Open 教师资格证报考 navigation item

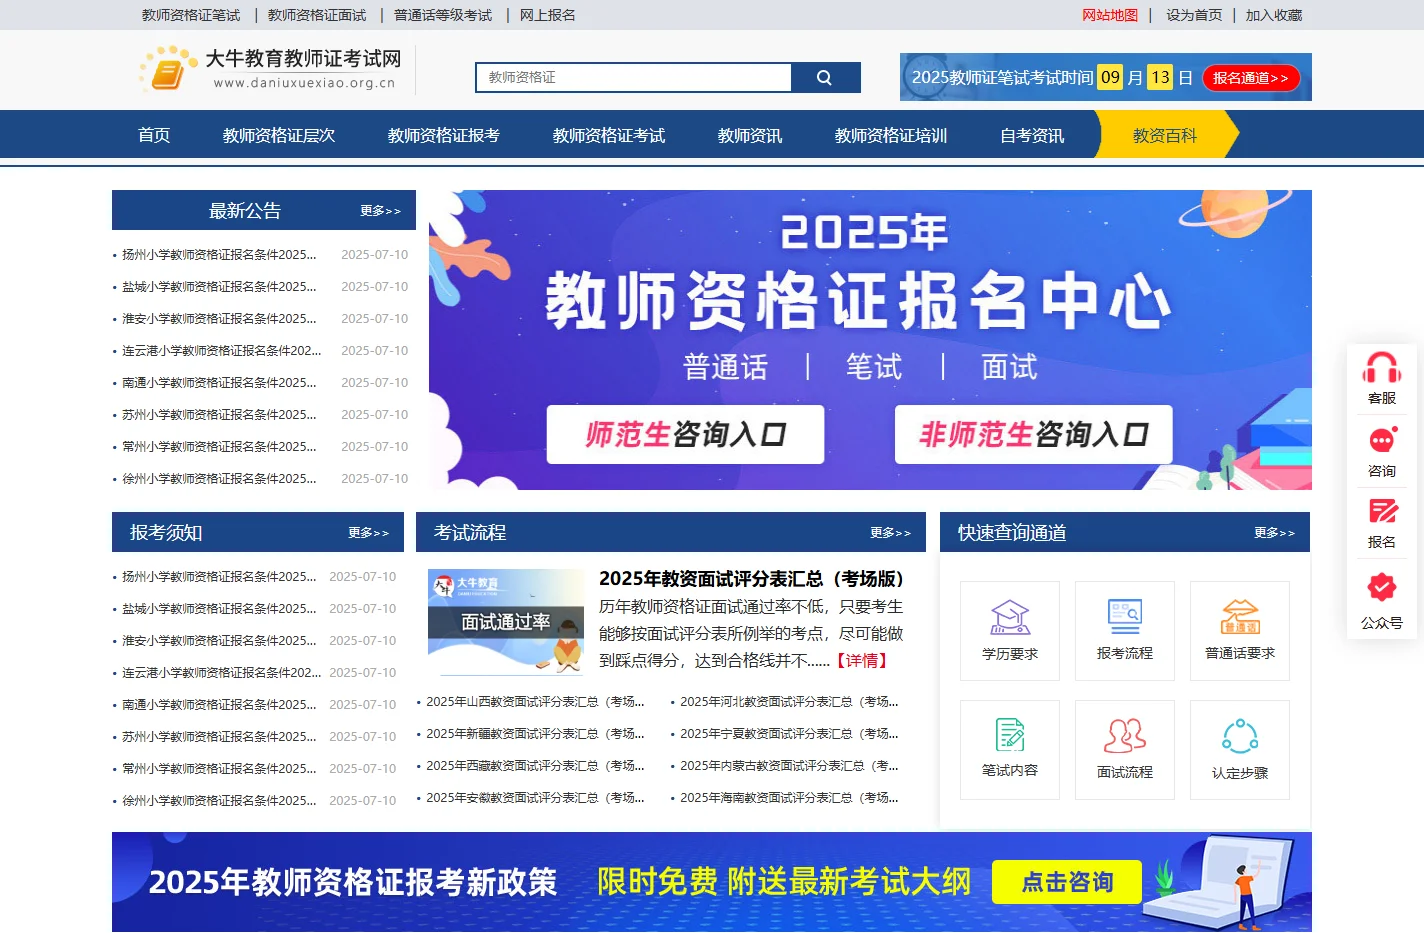click(x=444, y=135)
